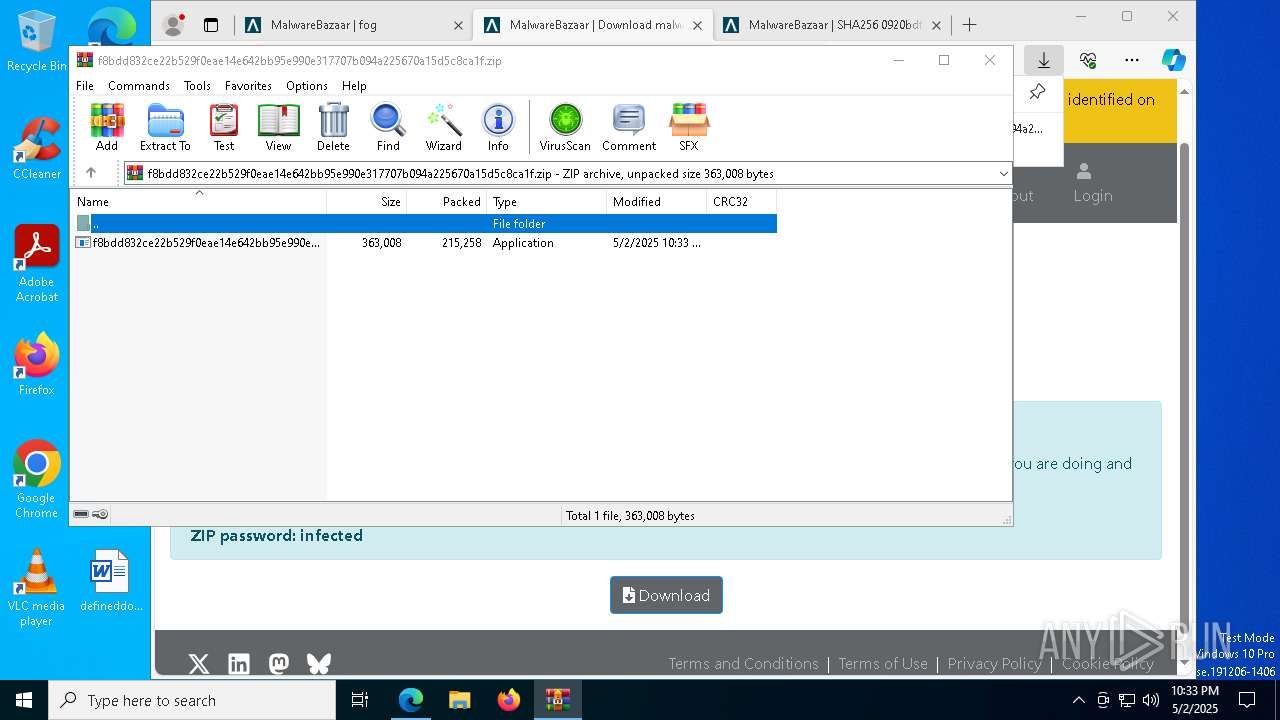The height and width of the screenshot is (720, 1280).
Task: Switch to MalwareBazaar SHA256 tab
Action: click(832, 25)
